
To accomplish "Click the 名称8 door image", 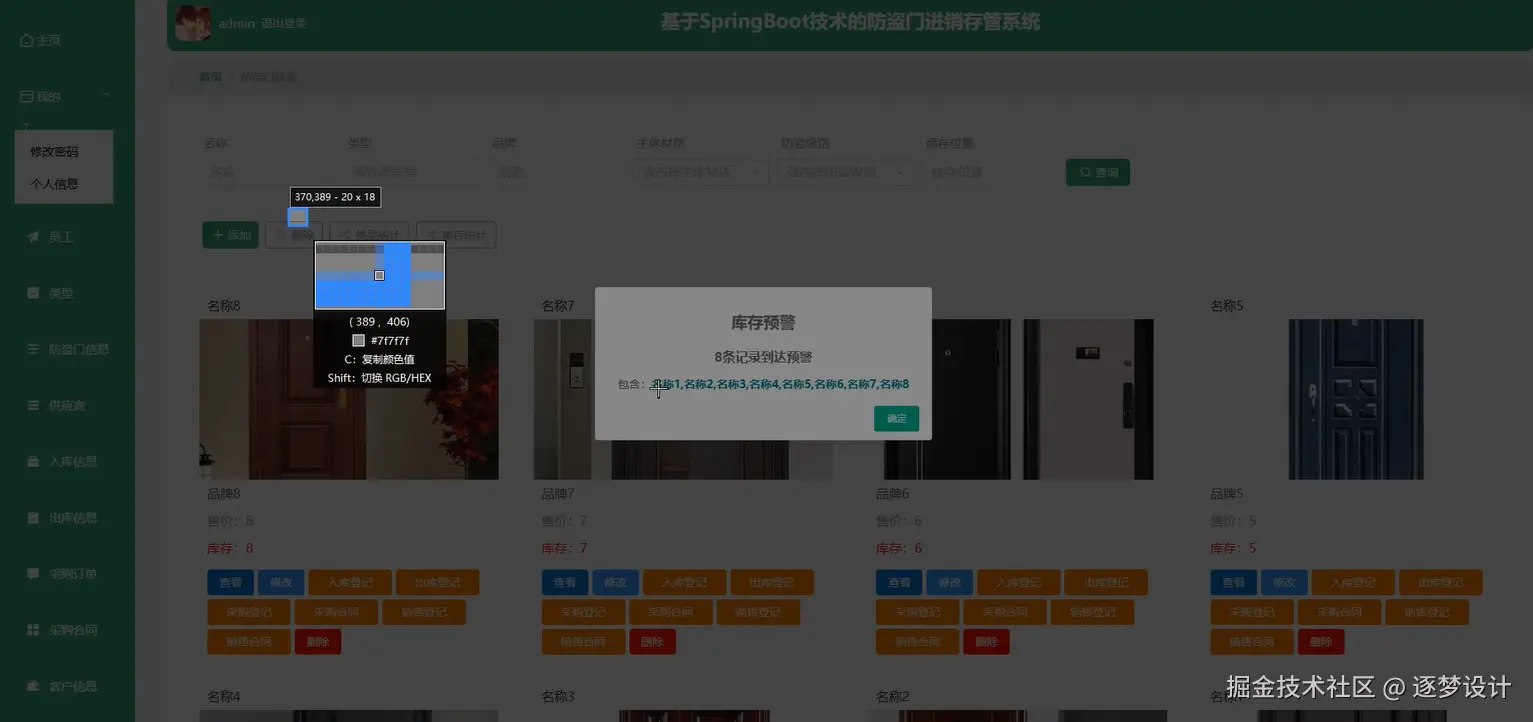I will [349, 399].
